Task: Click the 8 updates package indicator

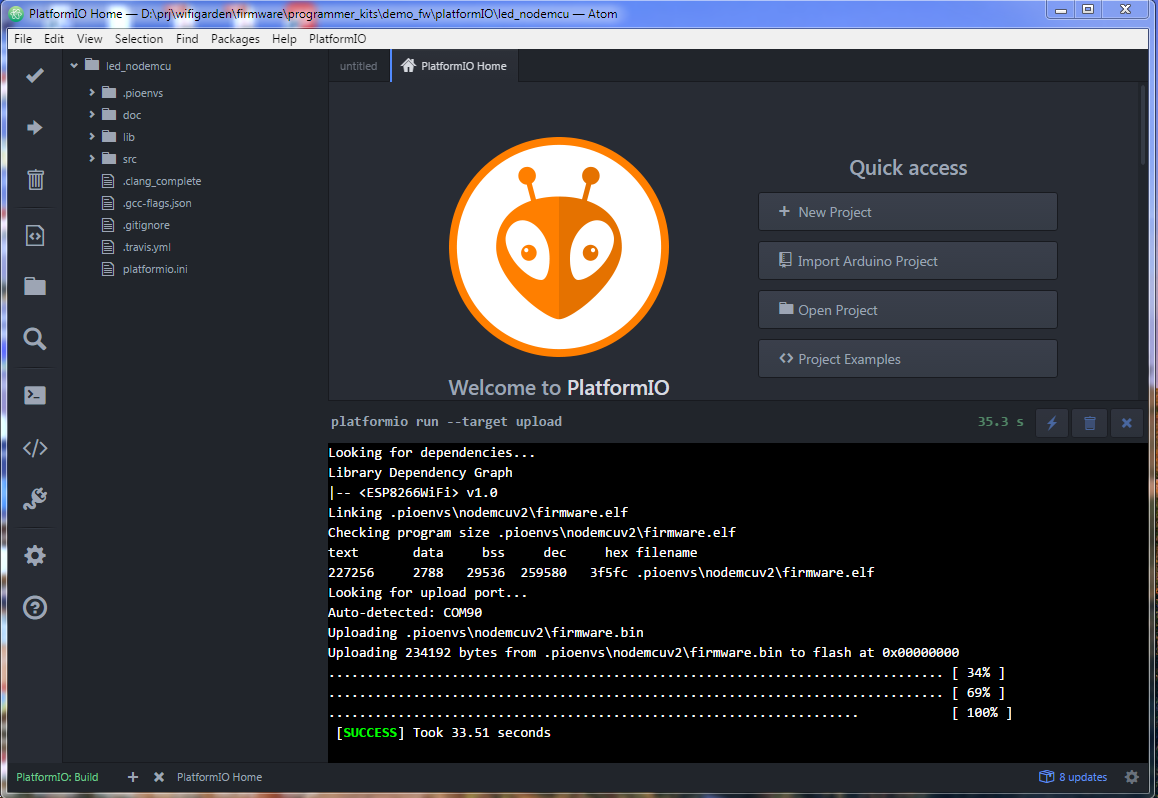Action: click(x=1073, y=777)
